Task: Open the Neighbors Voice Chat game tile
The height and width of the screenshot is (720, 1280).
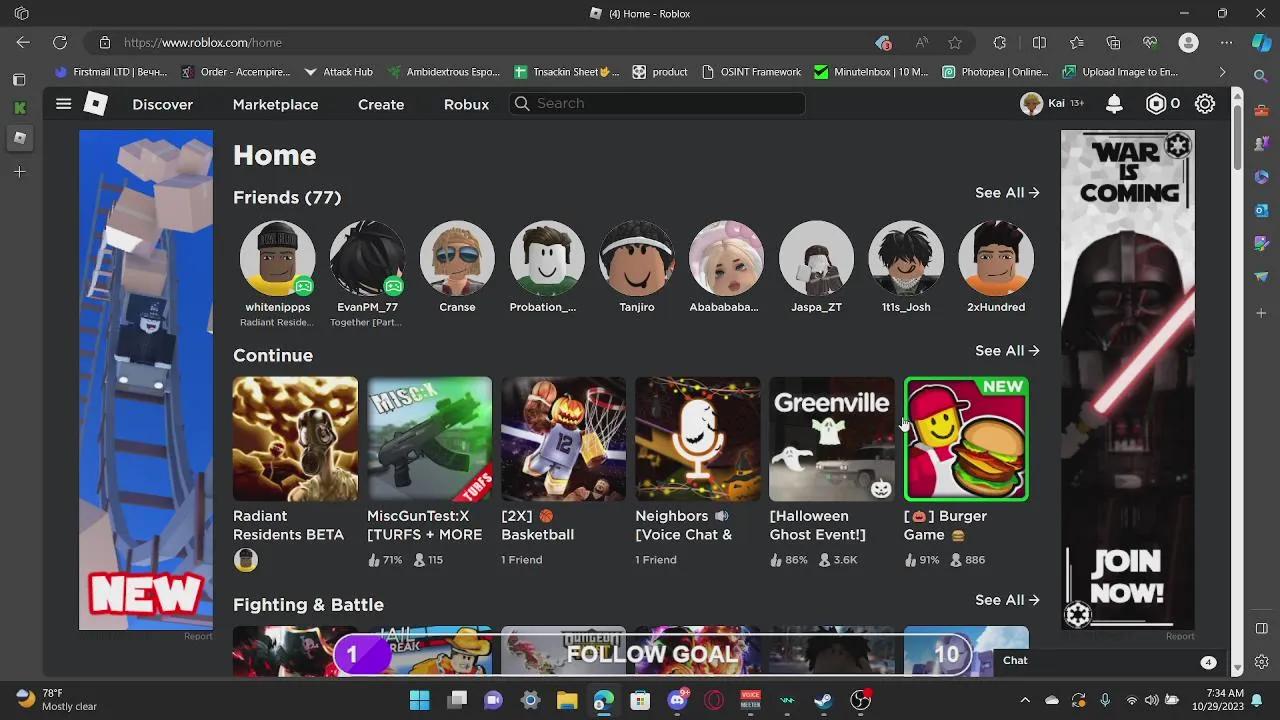Action: [697, 439]
